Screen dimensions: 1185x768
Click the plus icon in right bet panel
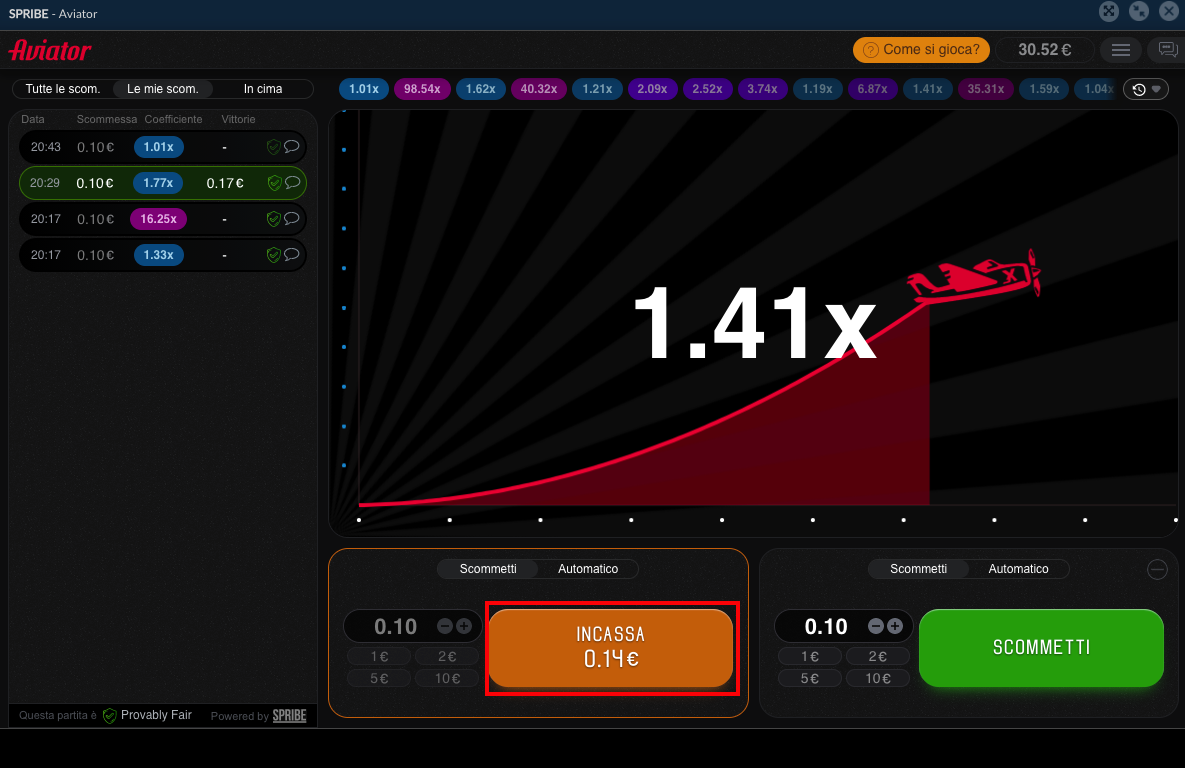point(895,626)
